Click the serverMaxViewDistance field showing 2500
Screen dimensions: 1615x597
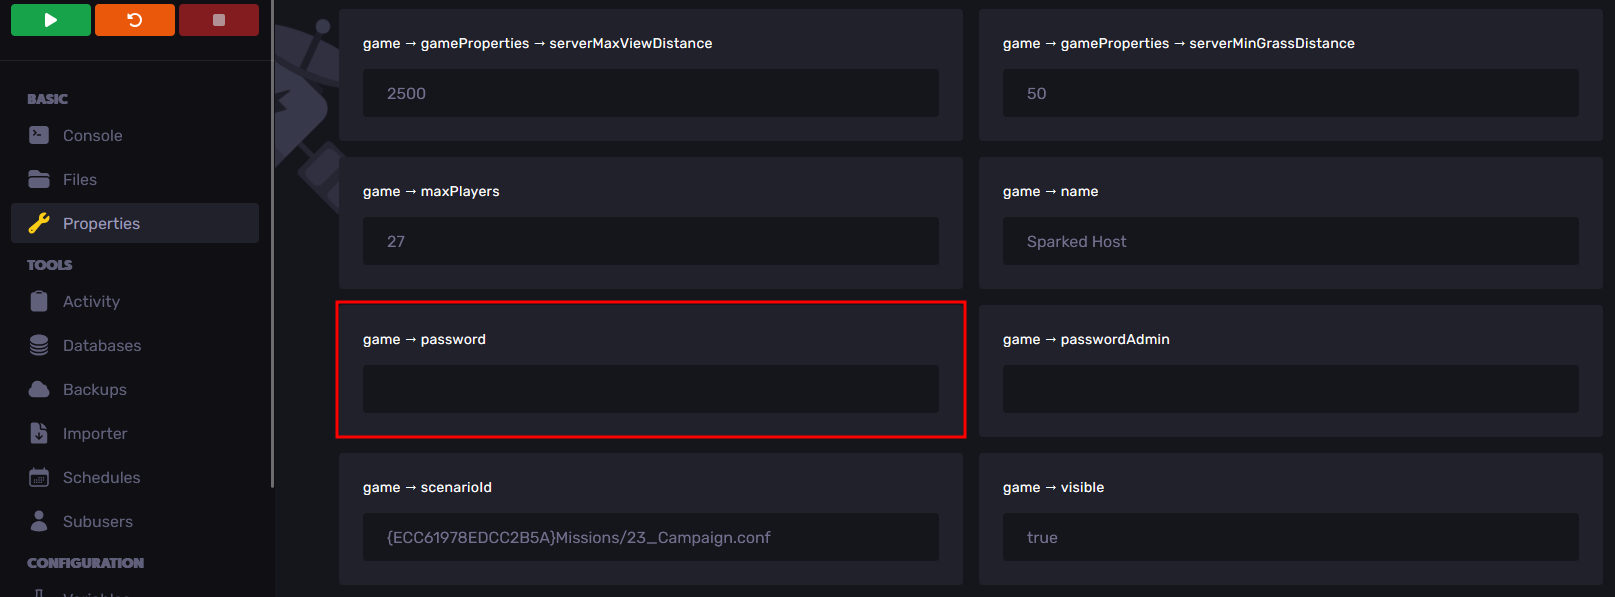pos(650,93)
